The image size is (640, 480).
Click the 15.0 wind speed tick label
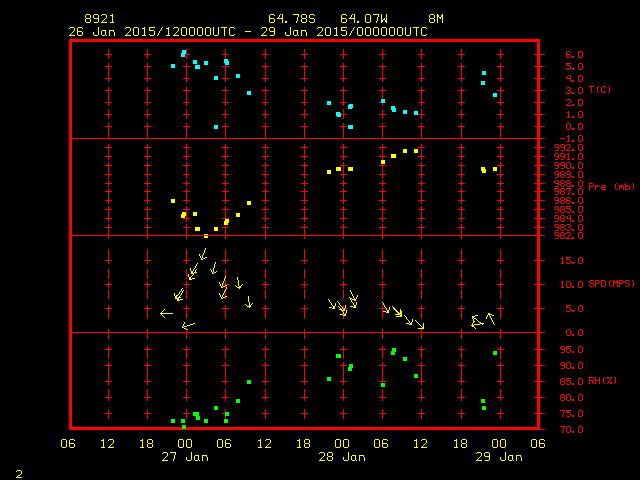coord(564,260)
